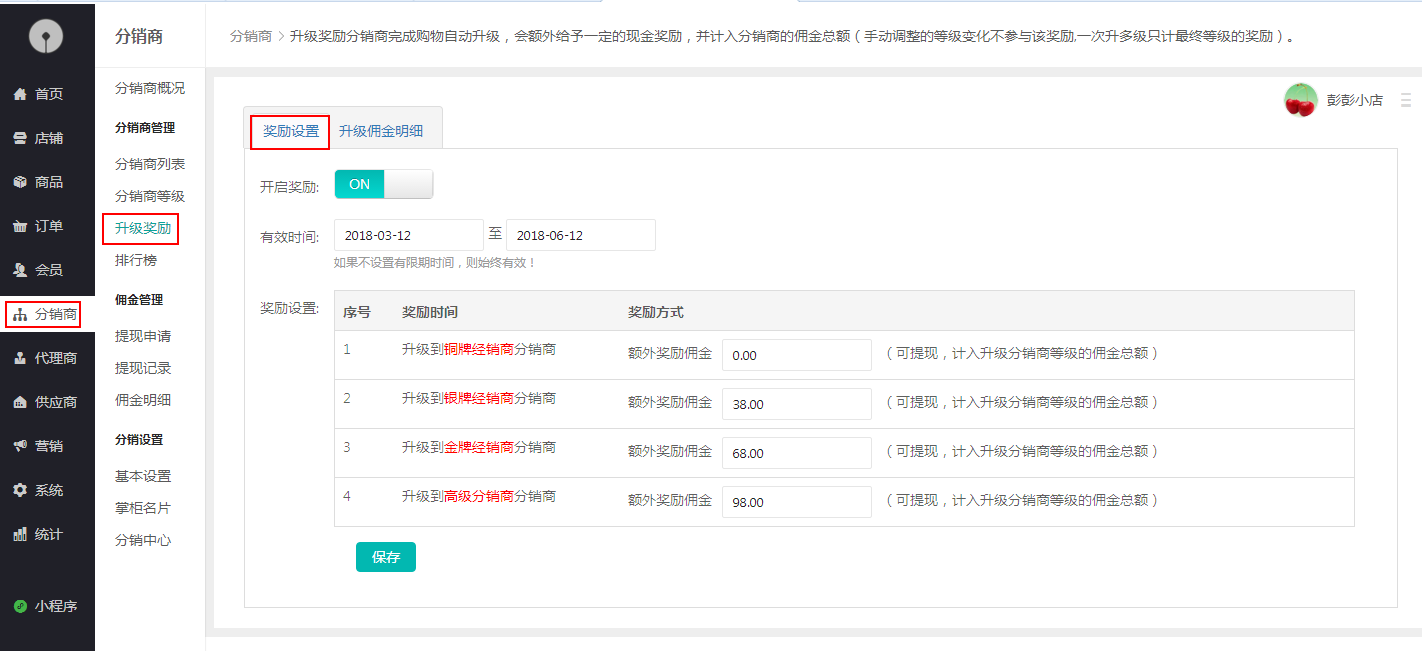
Task: Click the 小程序 green icon
Action: pos(19,606)
